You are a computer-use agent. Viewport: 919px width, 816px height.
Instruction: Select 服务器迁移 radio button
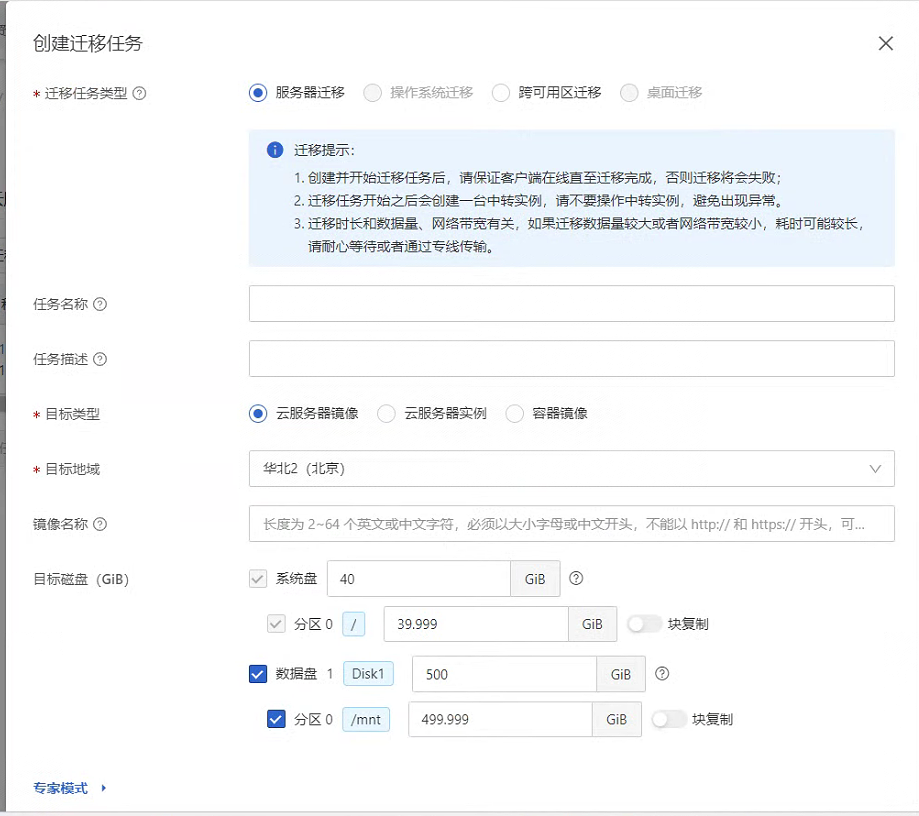click(x=258, y=93)
